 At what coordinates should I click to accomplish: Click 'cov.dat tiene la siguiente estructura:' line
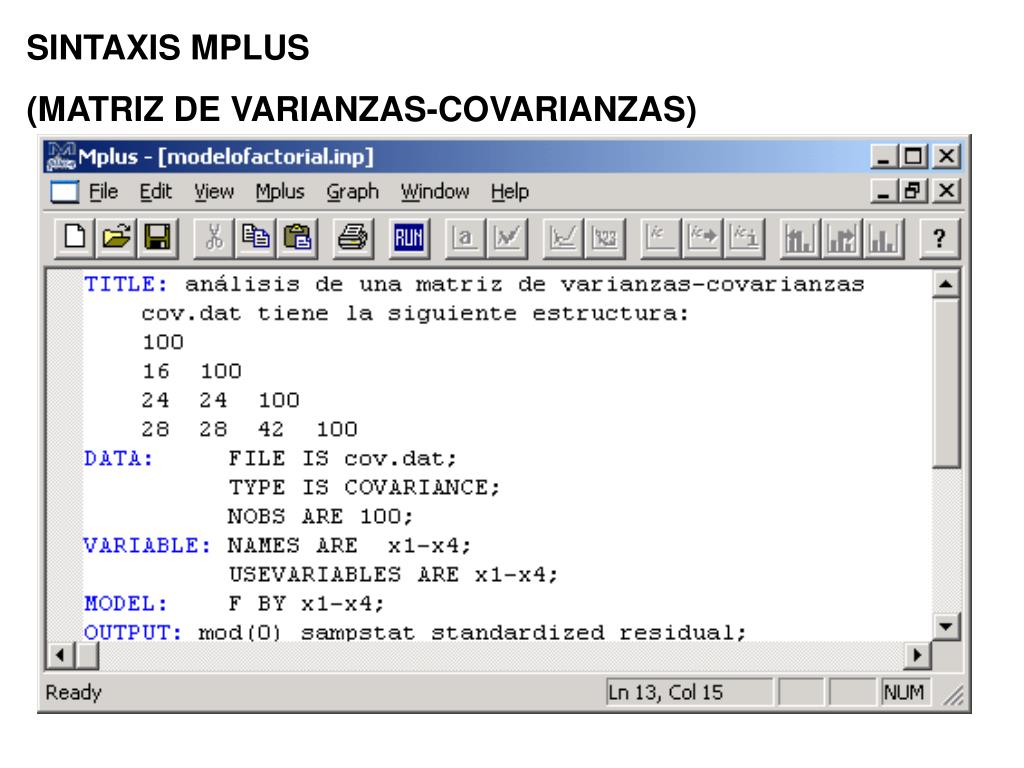tap(415, 313)
